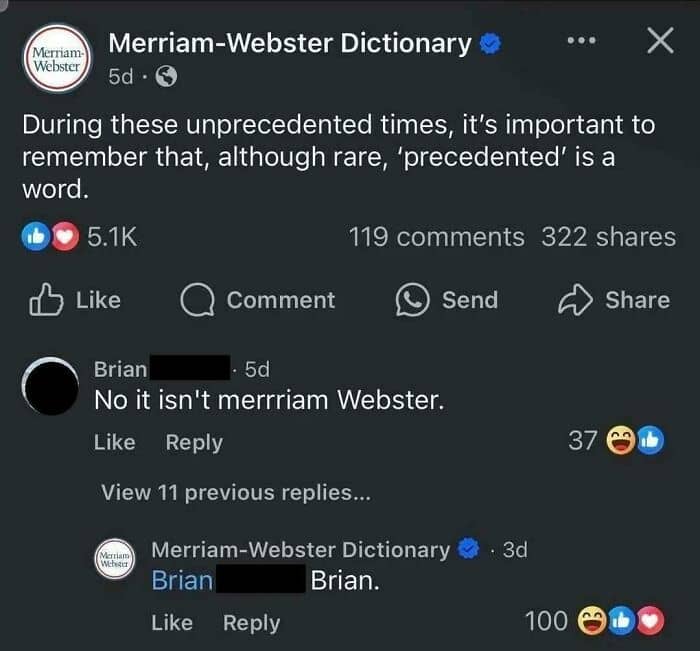Reply to Brian's comment

pyautogui.click(x=194, y=442)
